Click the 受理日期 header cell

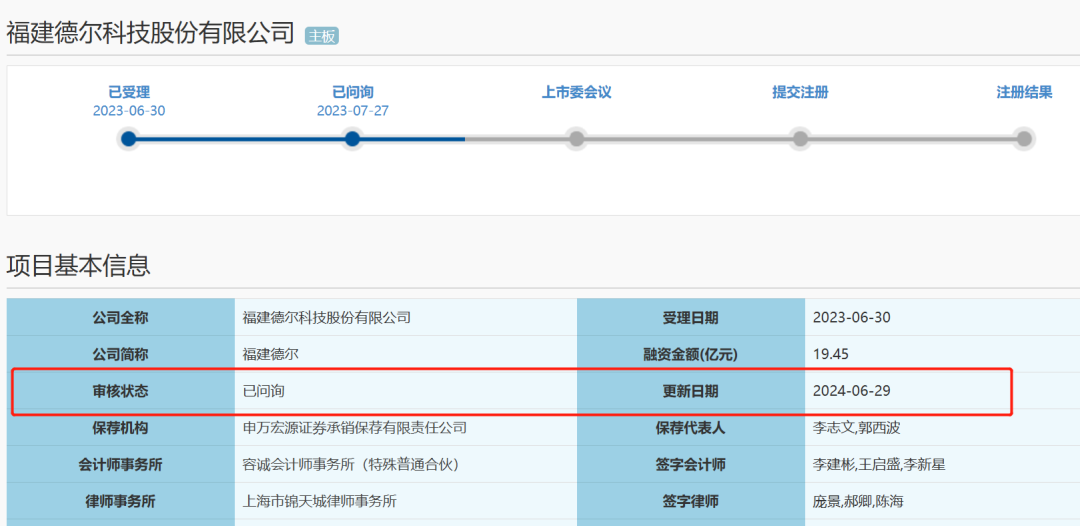click(691, 317)
